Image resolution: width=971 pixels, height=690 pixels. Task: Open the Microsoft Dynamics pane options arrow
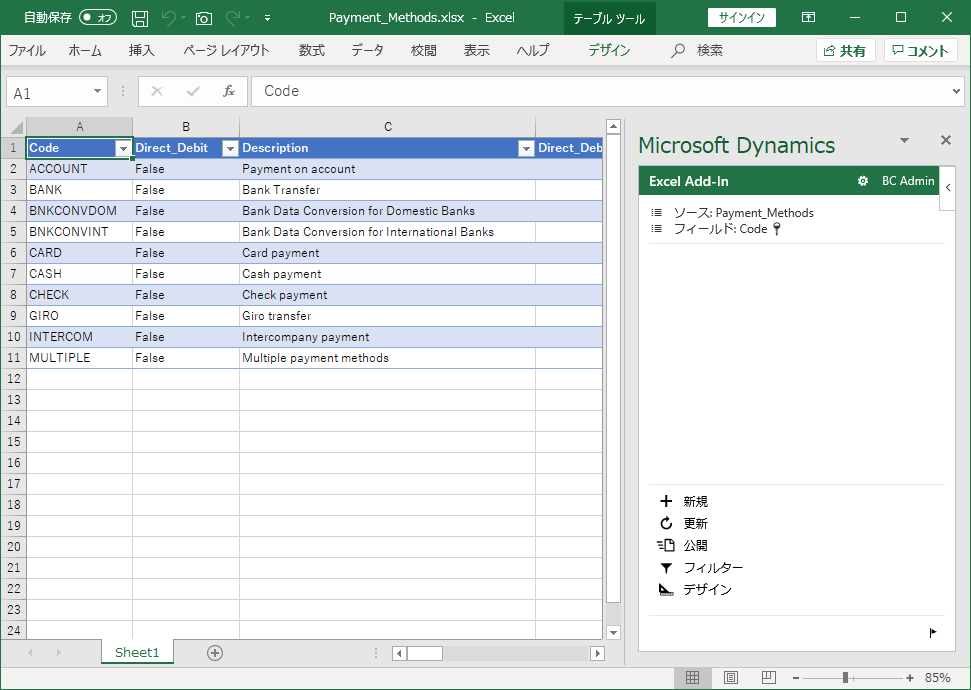coord(904,141)
